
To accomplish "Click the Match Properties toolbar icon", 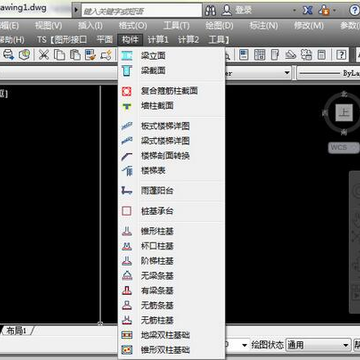I will 90,55.
